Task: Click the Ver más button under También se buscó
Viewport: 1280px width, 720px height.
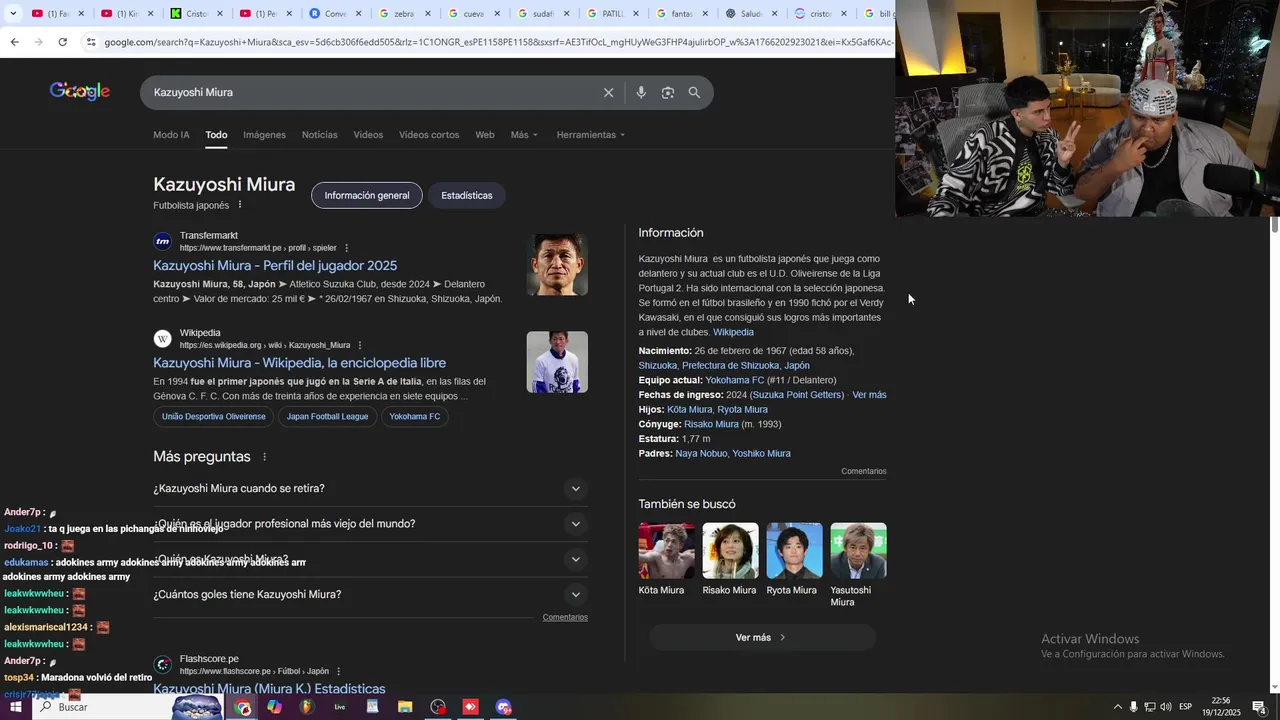Action: (762, 637)
